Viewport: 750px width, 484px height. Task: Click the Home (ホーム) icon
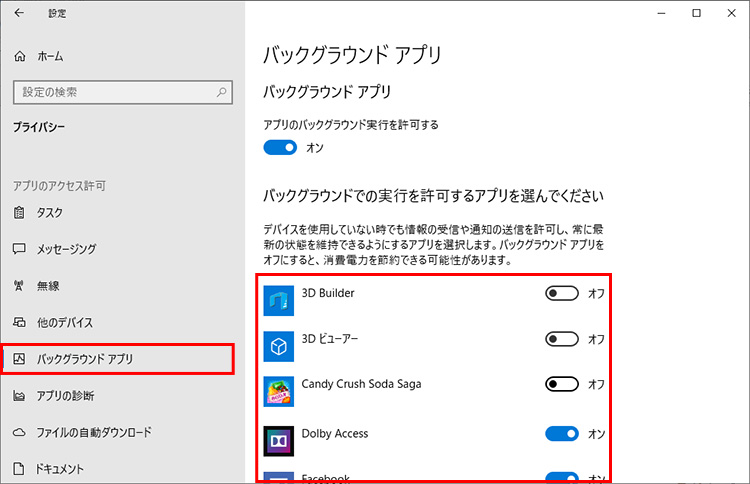20,57
